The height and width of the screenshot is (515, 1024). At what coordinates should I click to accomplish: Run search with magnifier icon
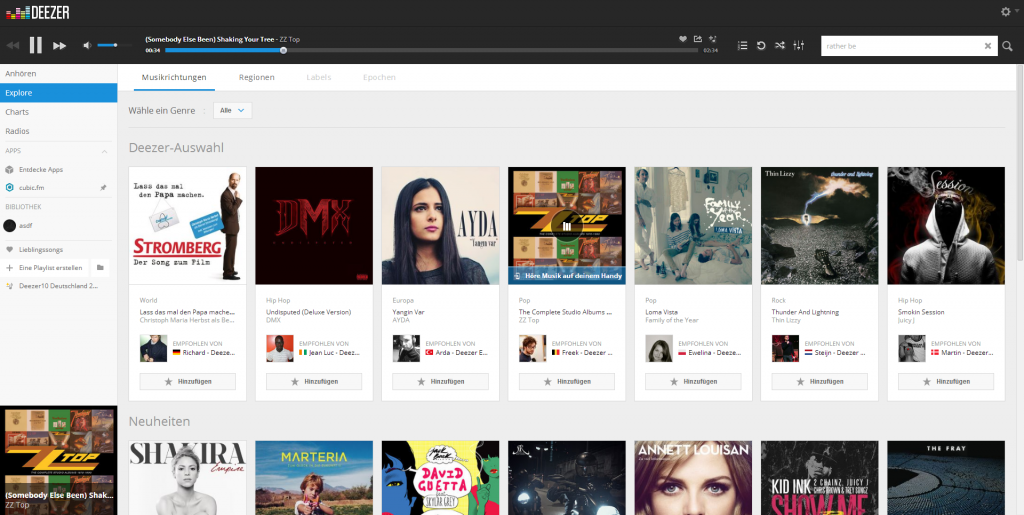(1008, 46)
